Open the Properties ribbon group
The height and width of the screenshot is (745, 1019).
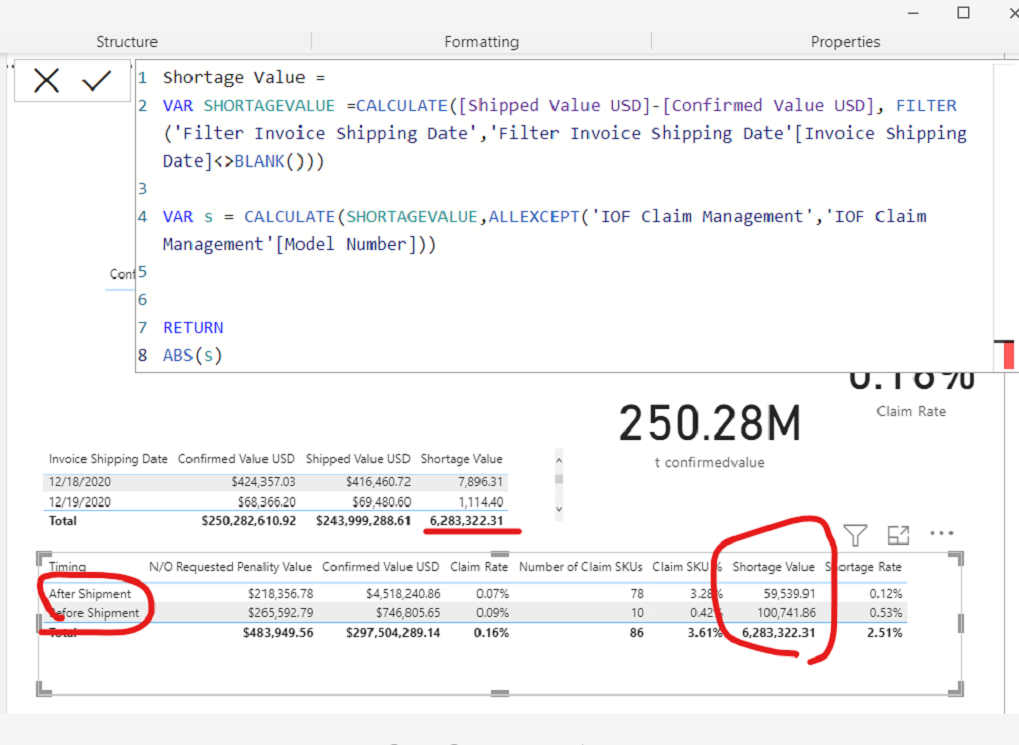(845, 42)
